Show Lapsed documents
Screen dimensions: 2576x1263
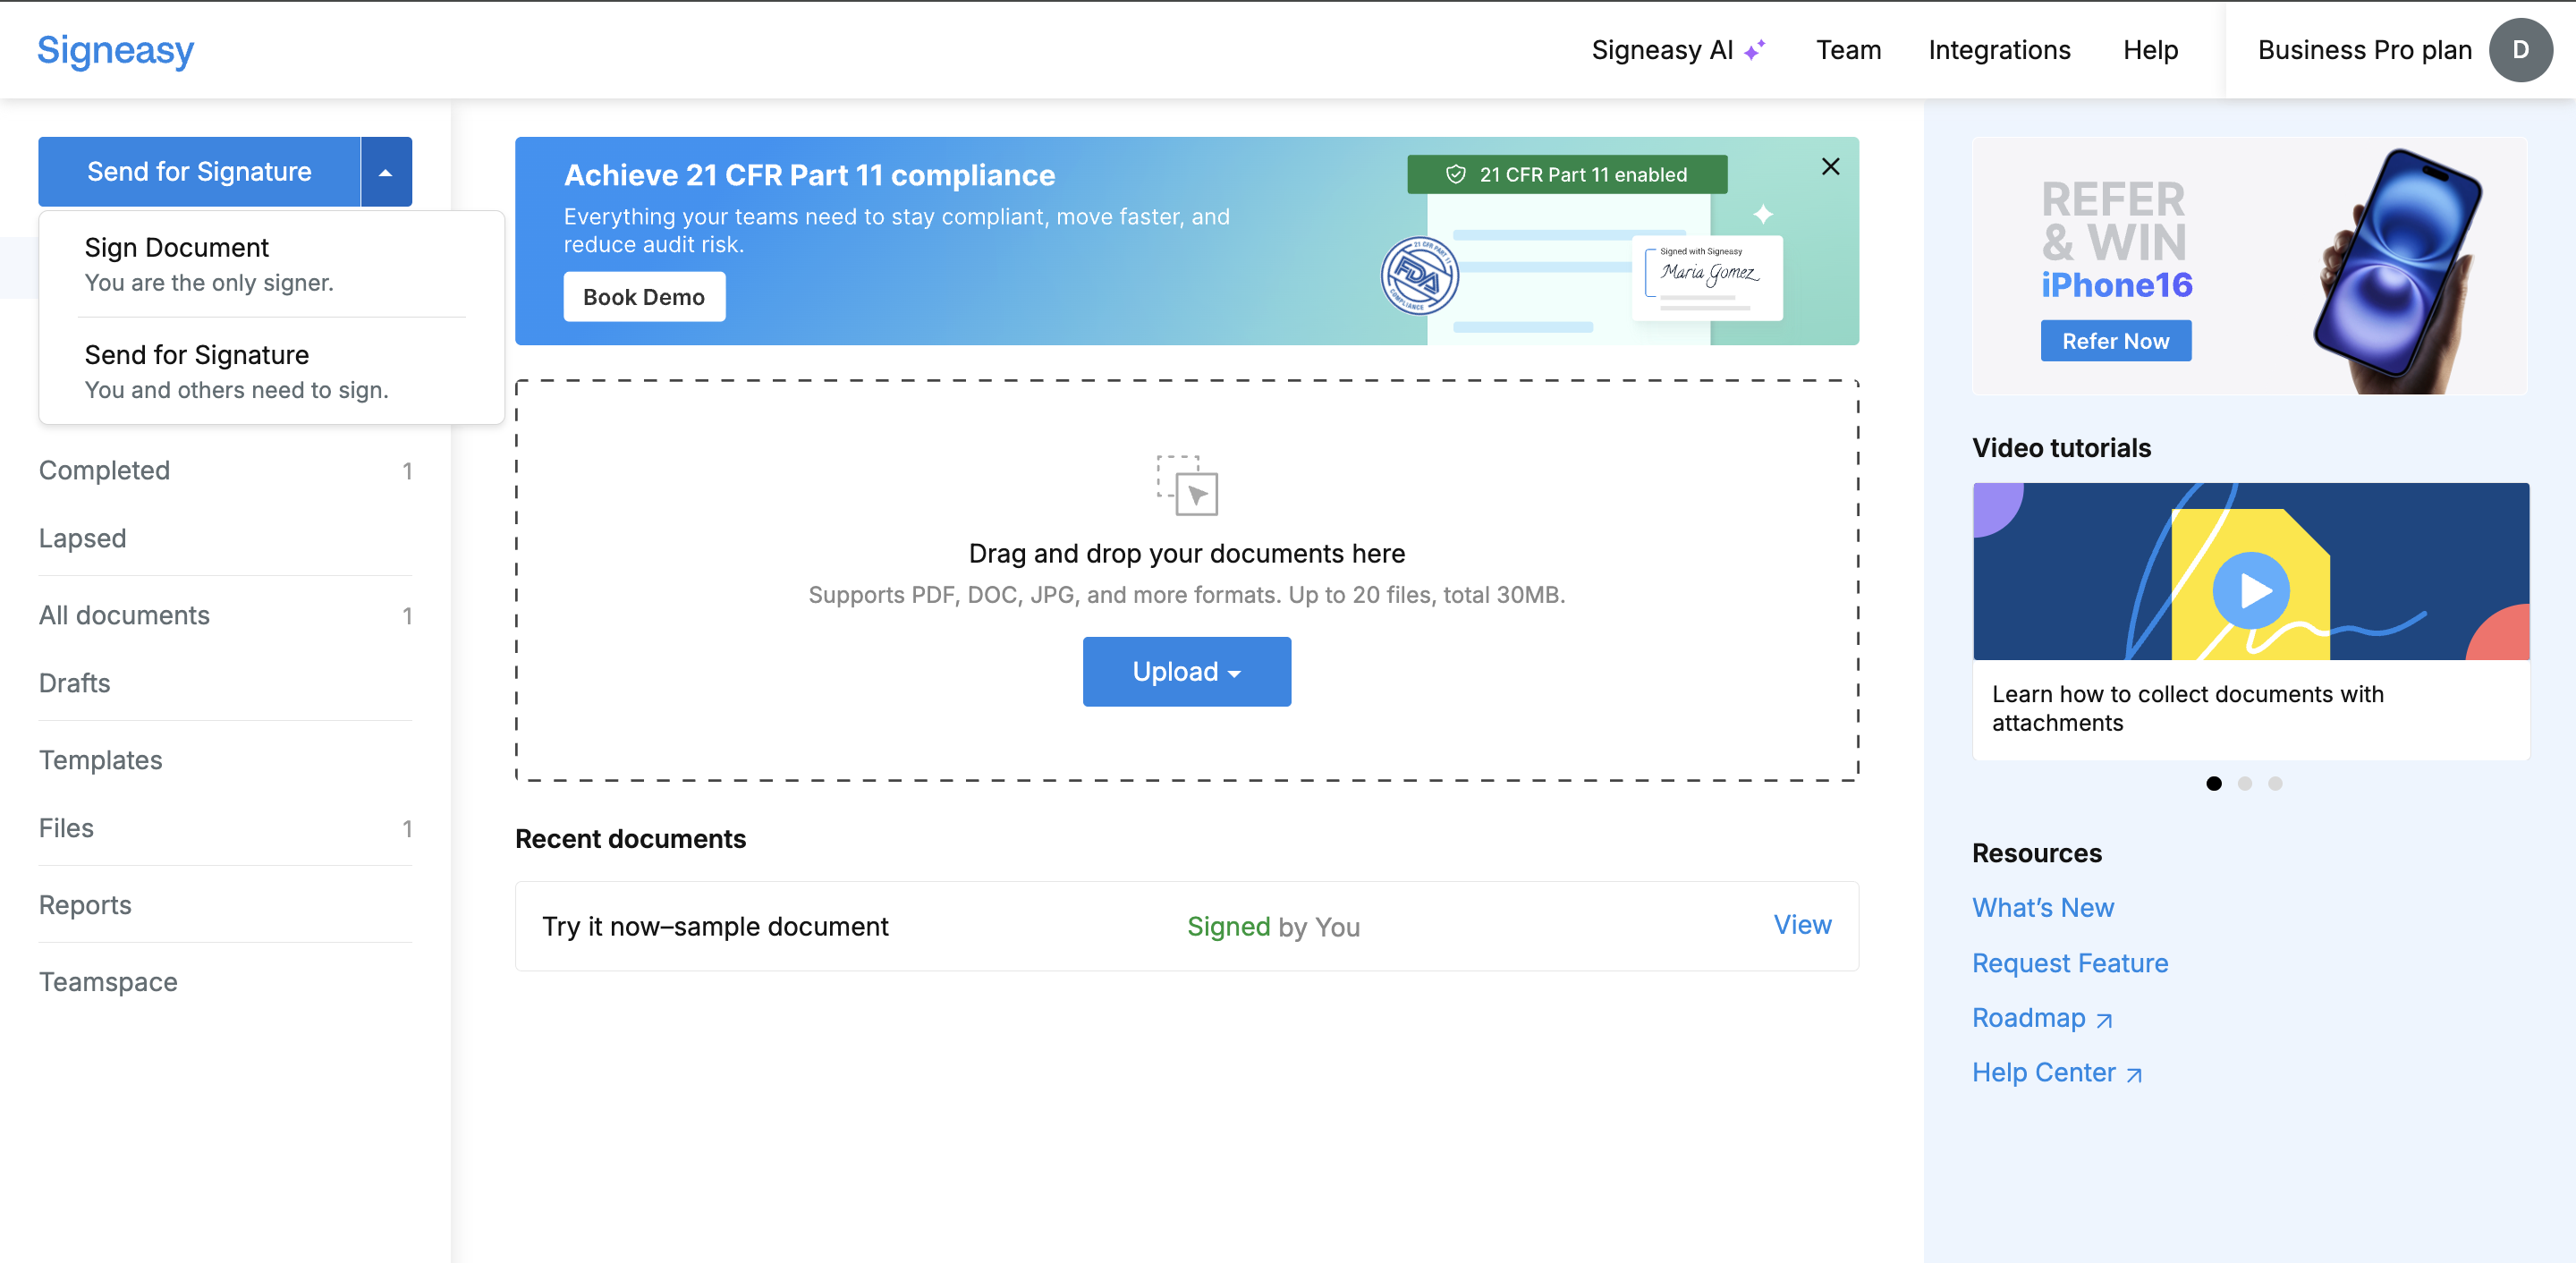point(225,538)
